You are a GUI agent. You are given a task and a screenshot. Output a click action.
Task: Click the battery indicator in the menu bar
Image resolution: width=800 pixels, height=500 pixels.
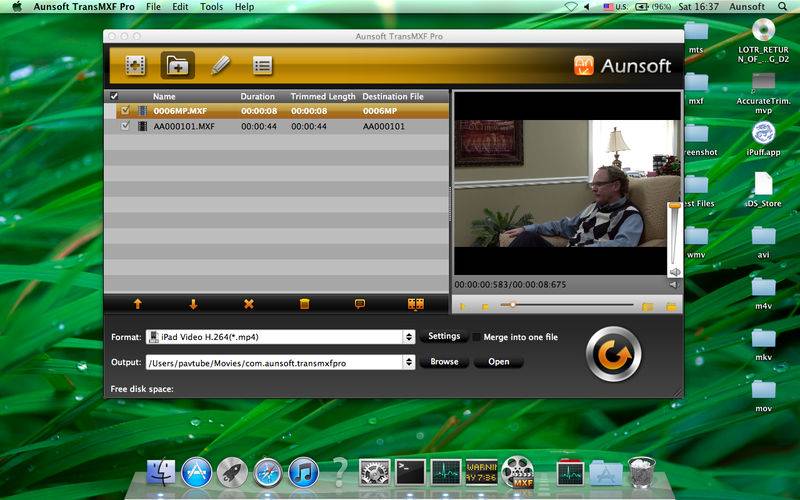pos(652,7)
